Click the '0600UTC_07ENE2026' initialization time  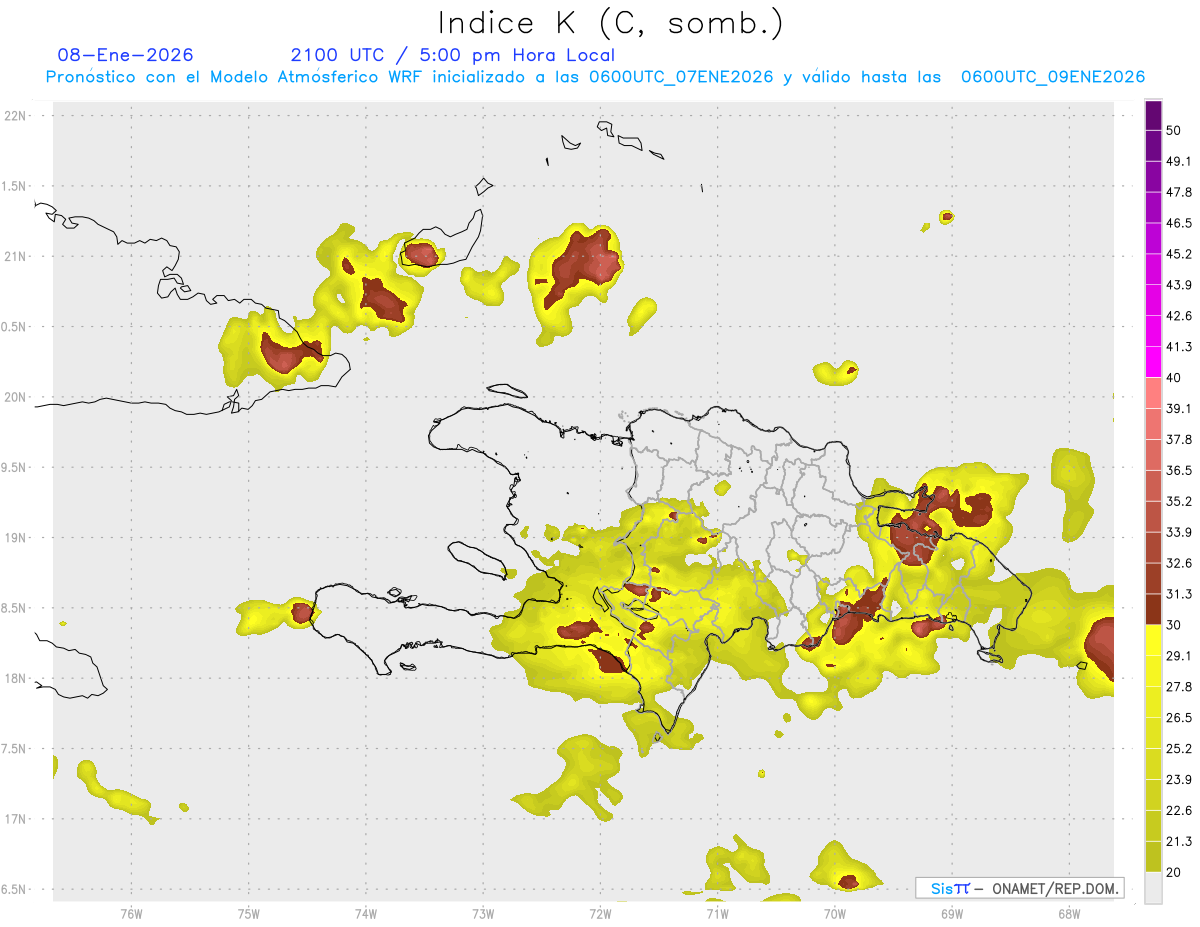[681, 77]
